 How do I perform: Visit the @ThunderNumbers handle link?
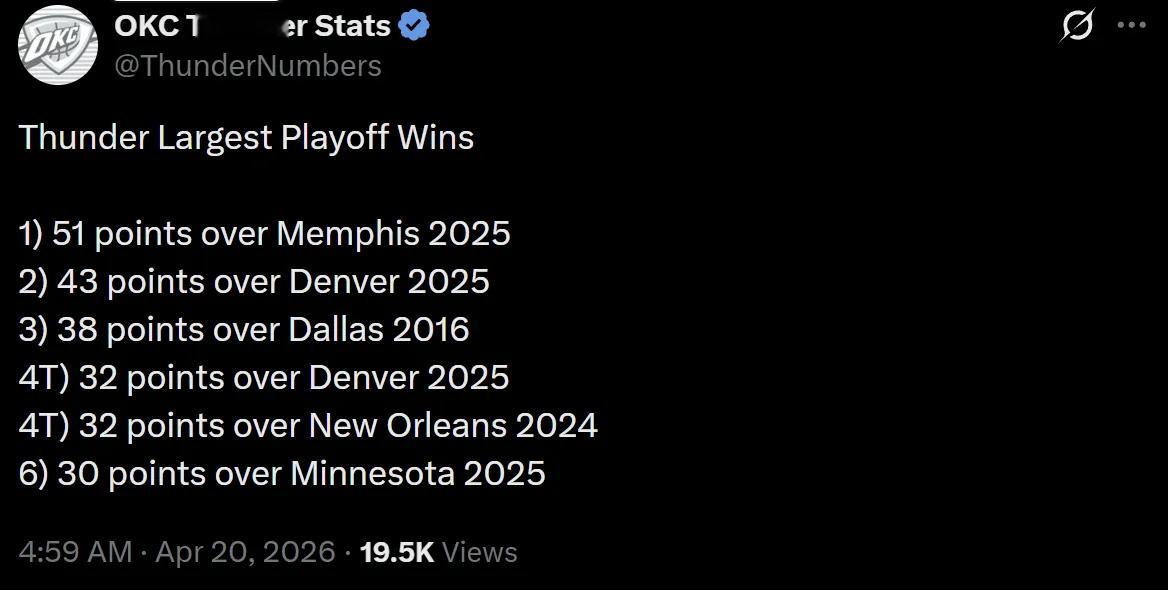tap(249, 66)
